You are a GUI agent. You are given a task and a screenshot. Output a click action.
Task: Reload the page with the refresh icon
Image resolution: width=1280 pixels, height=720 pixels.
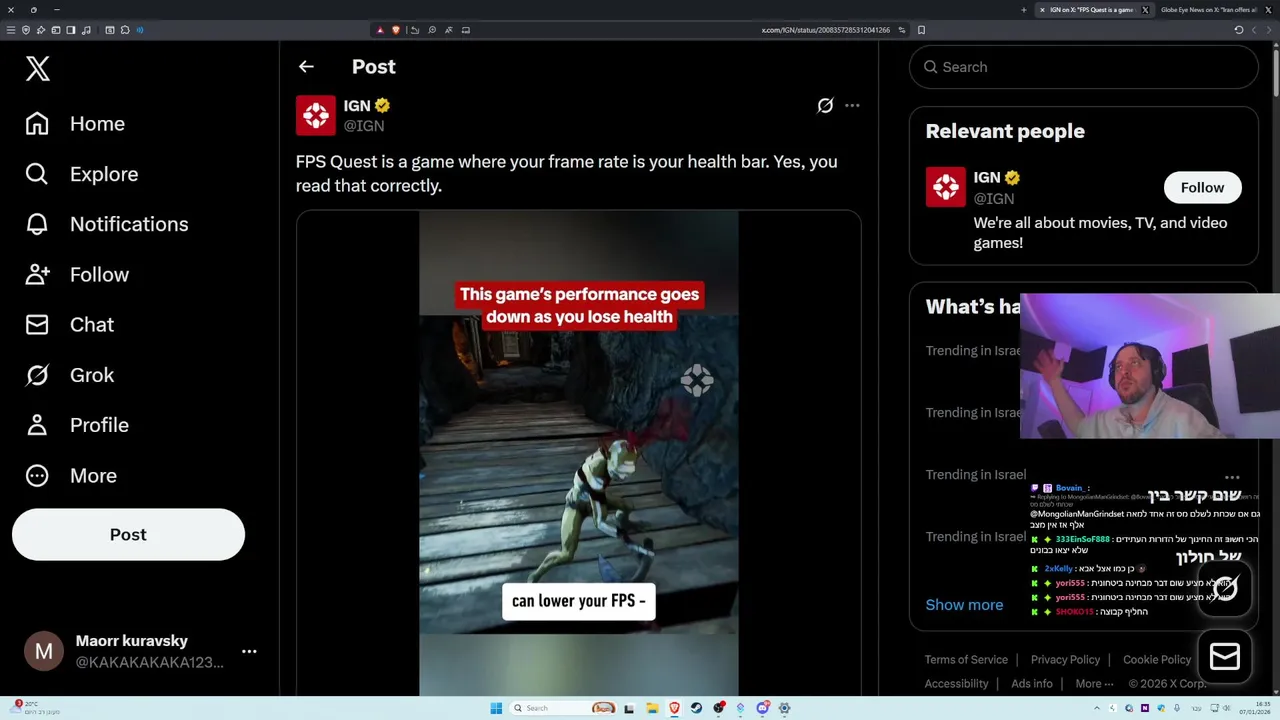coord(1239,30)
